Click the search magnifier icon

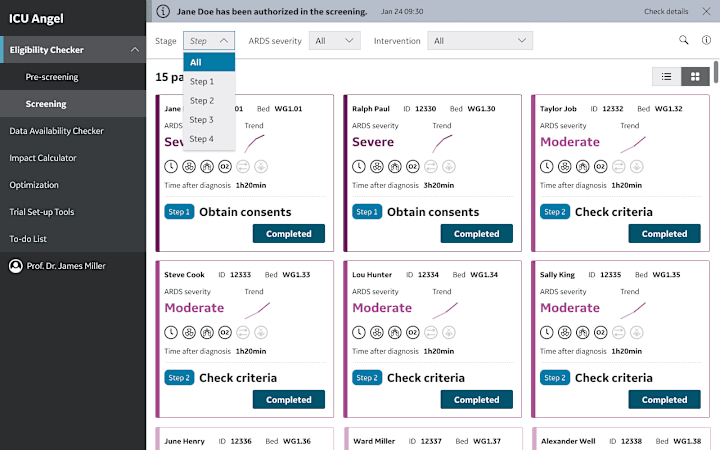click(x=684, y=40)
